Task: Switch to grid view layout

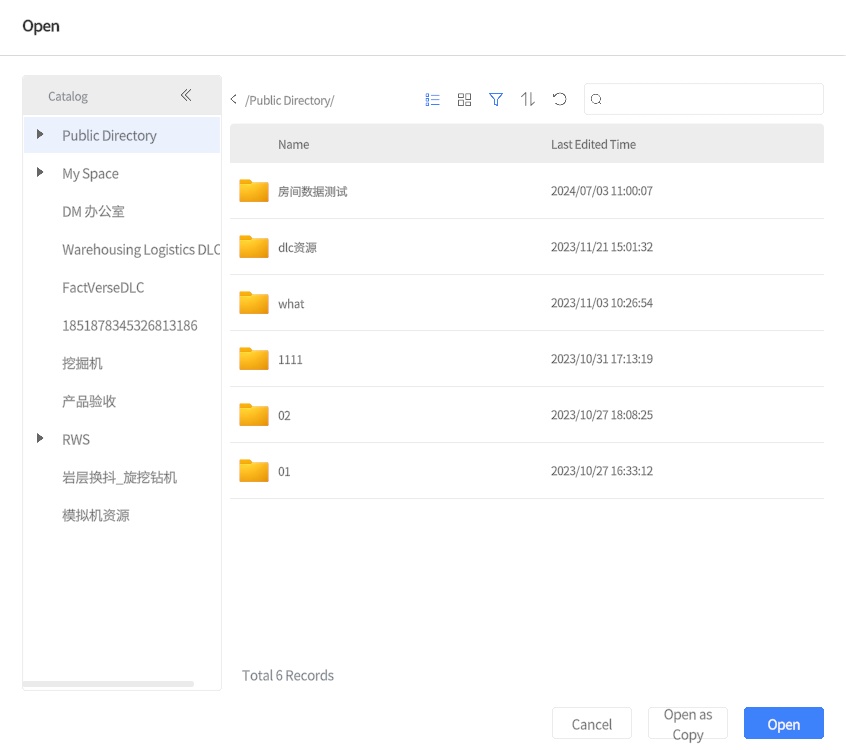Action: 464,99
